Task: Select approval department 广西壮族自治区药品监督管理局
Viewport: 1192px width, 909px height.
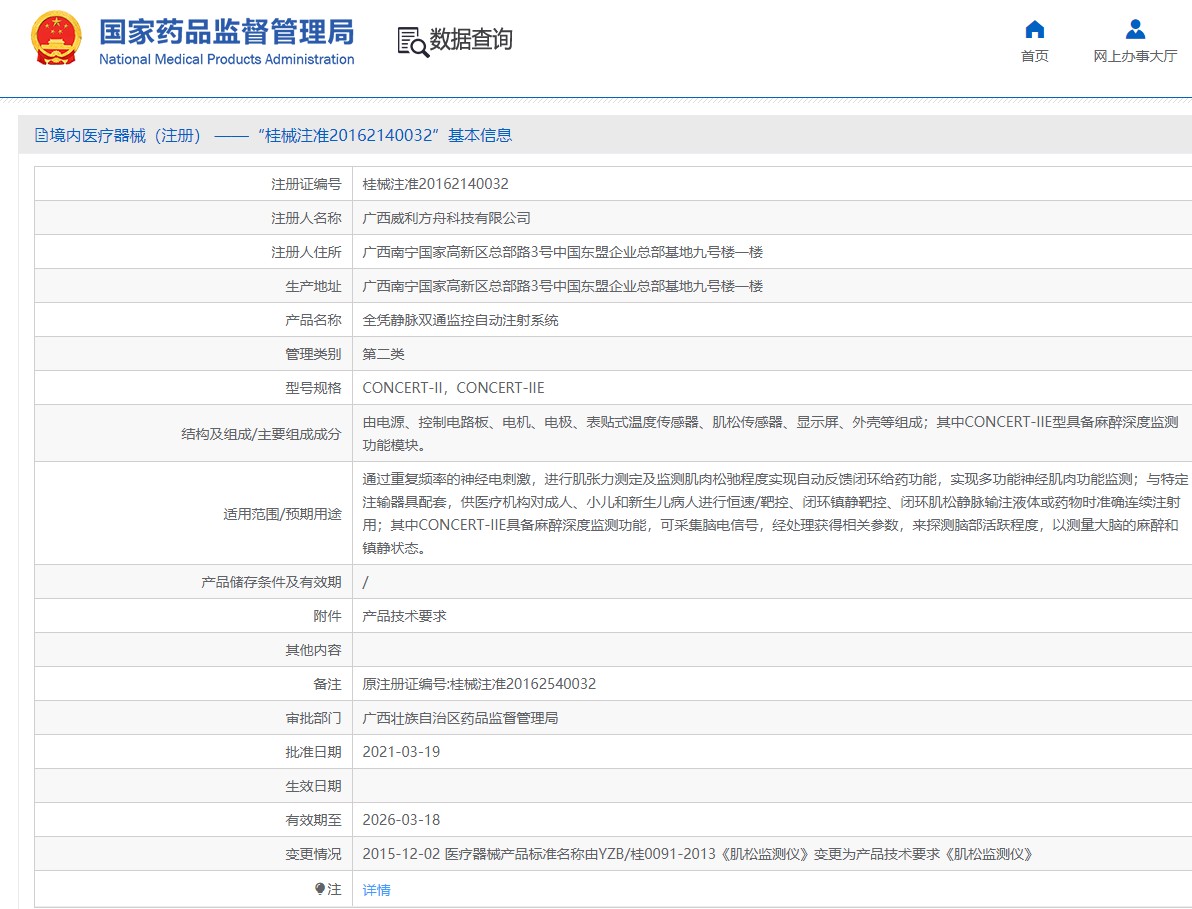Action: point(460,718)
